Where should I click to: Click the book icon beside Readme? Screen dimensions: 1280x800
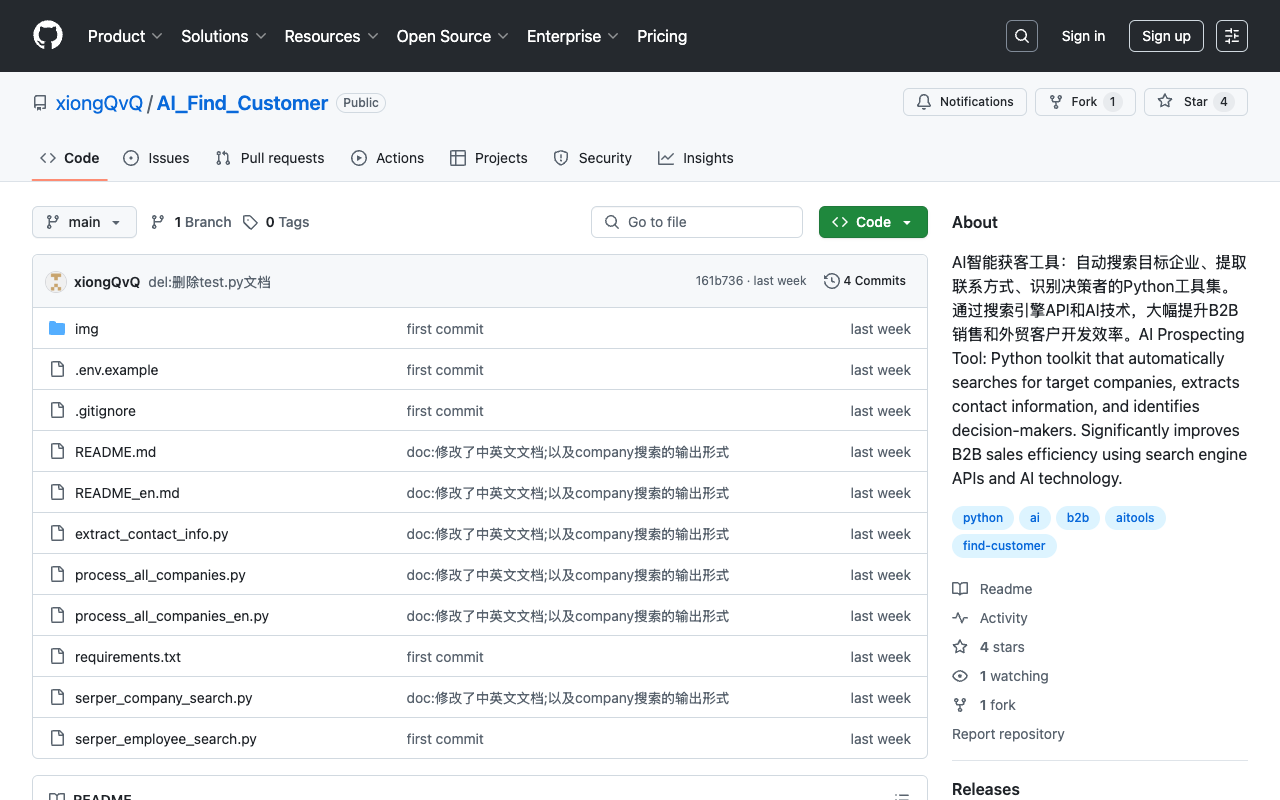960,589
